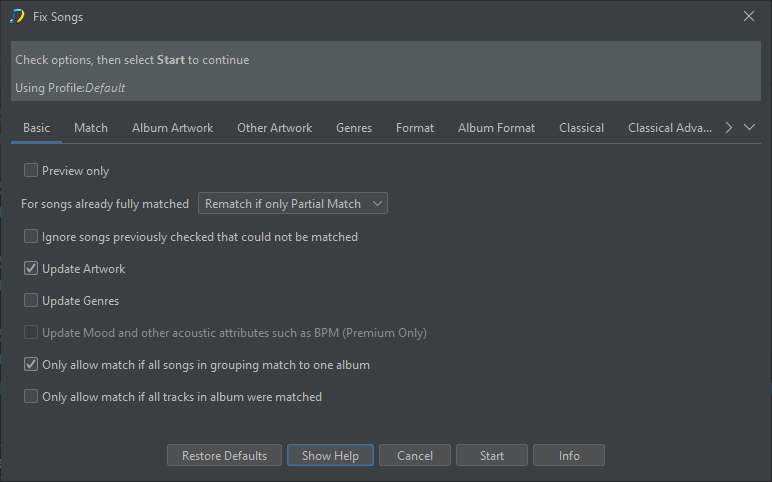Click the Show Help button
The width and height of the screenshot is (772, 482).
(x=330, y=456)
